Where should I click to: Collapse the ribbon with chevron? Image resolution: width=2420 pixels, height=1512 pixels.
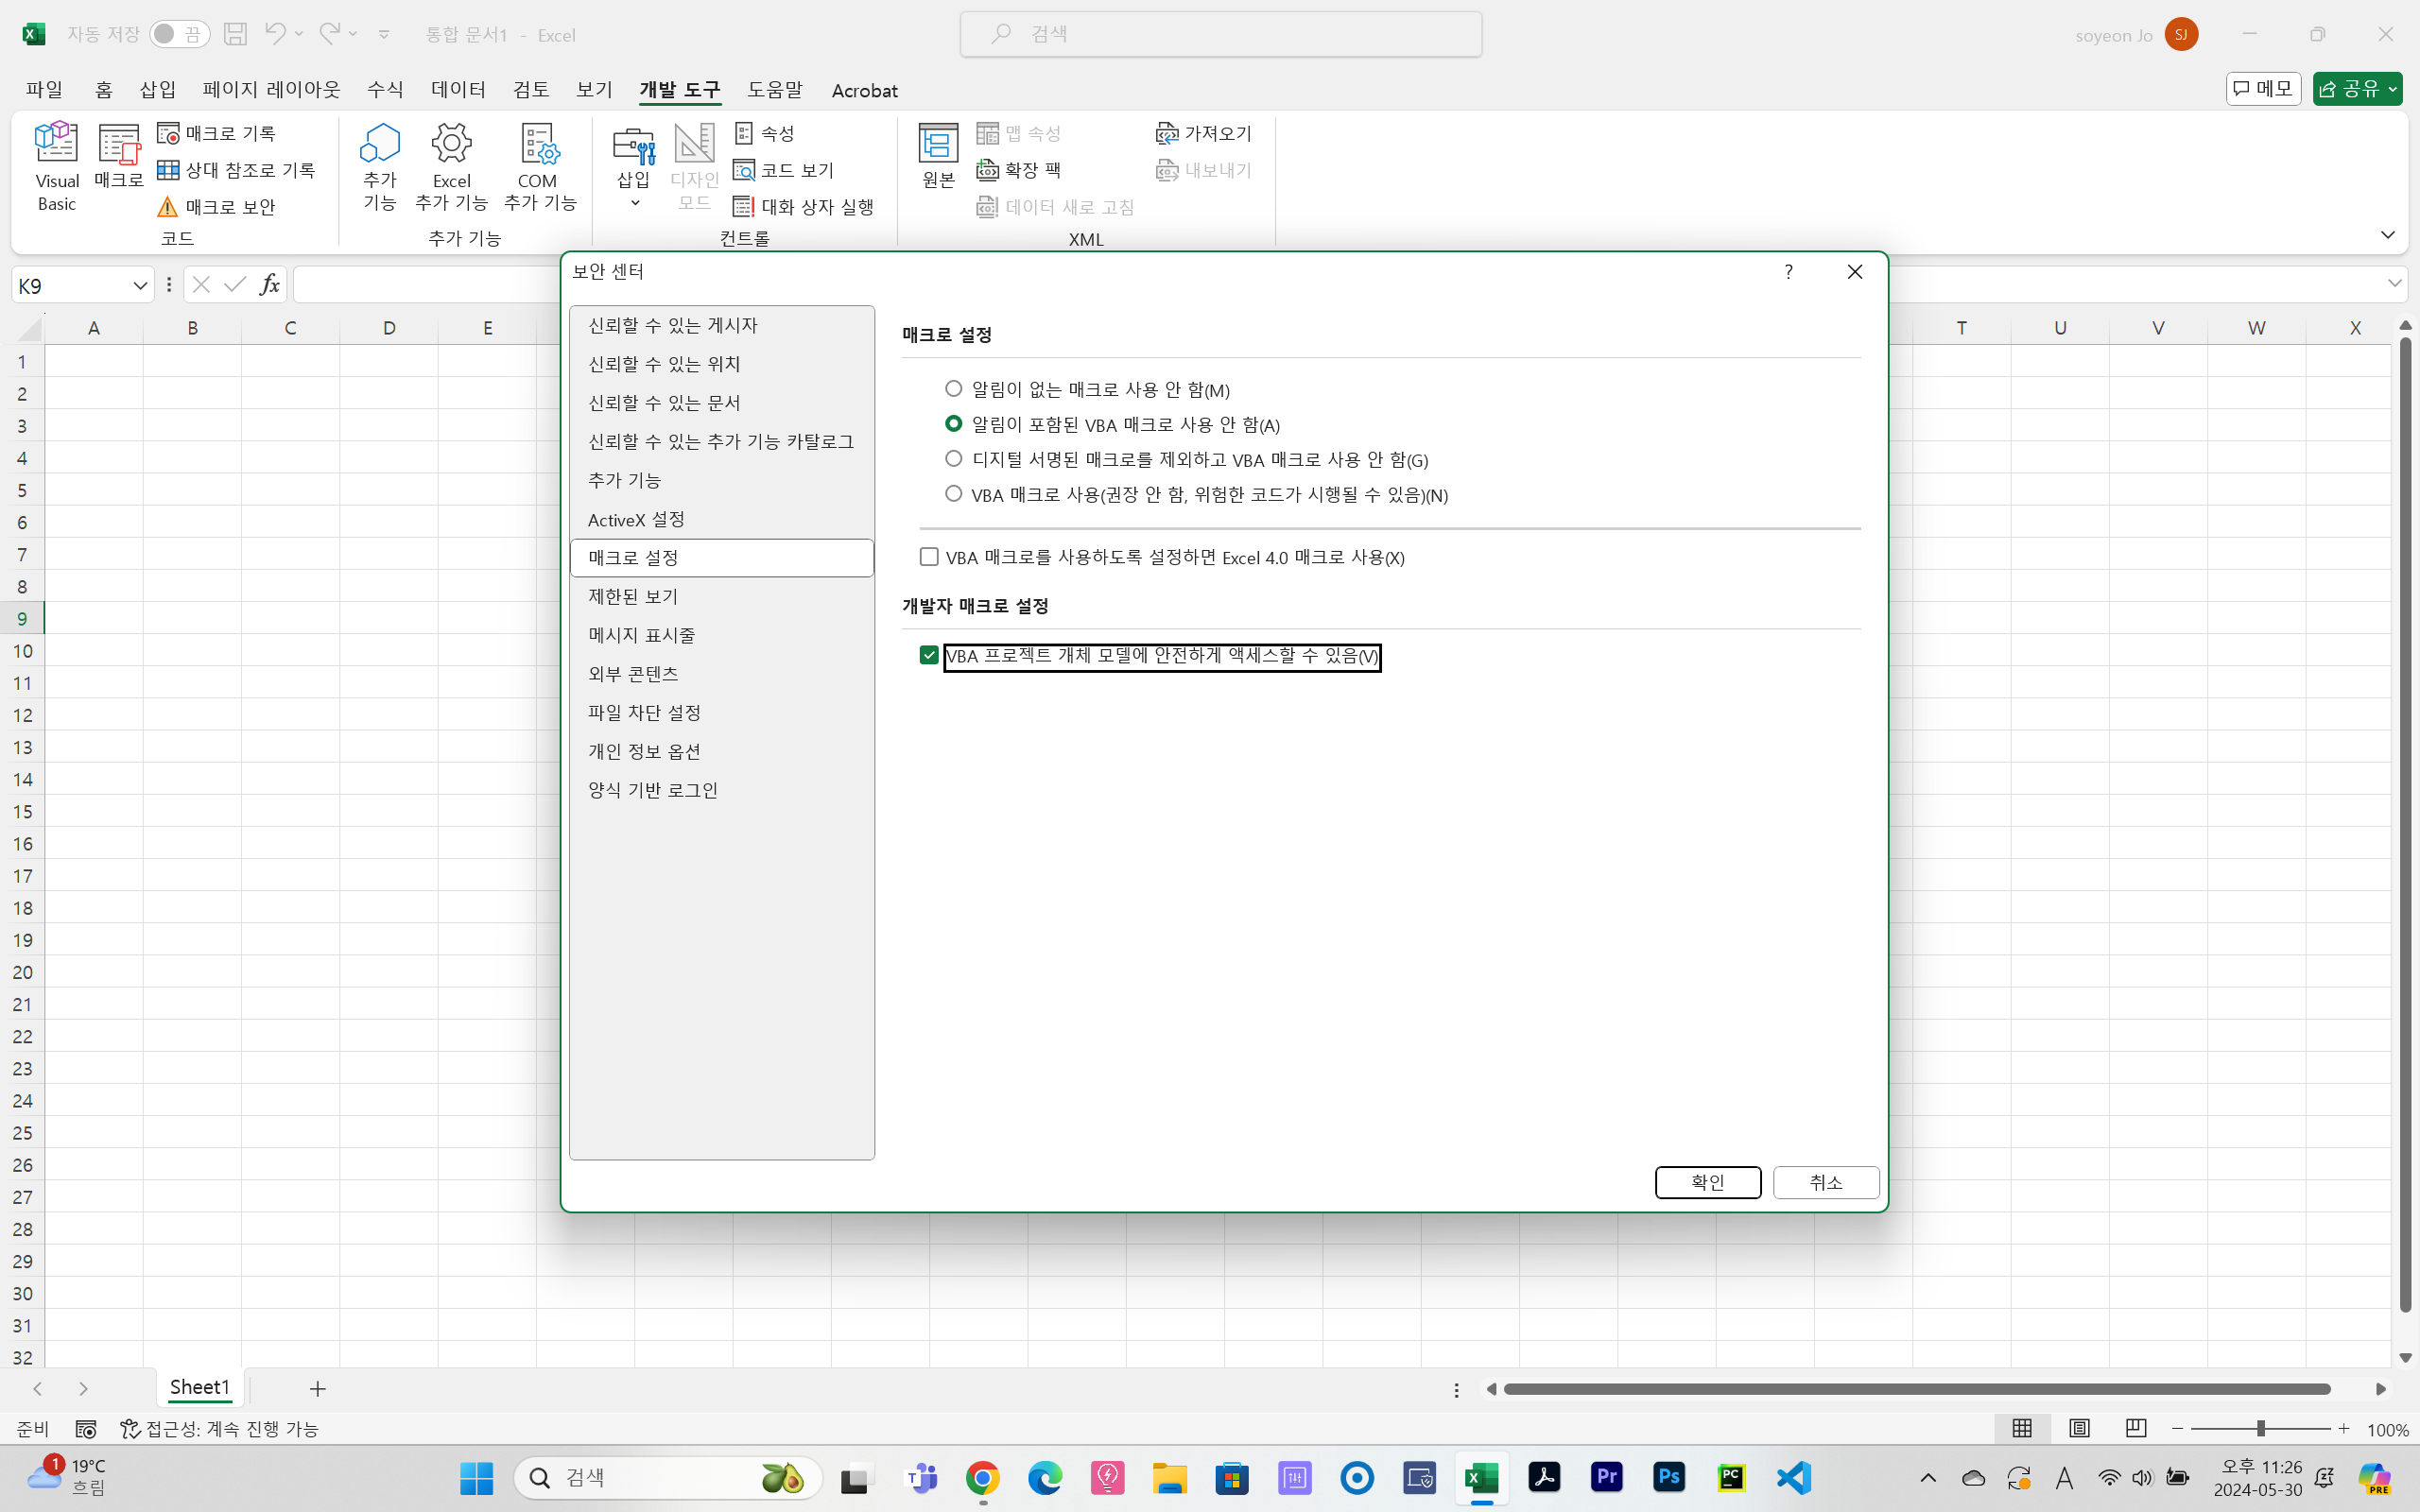(2388, 234)
